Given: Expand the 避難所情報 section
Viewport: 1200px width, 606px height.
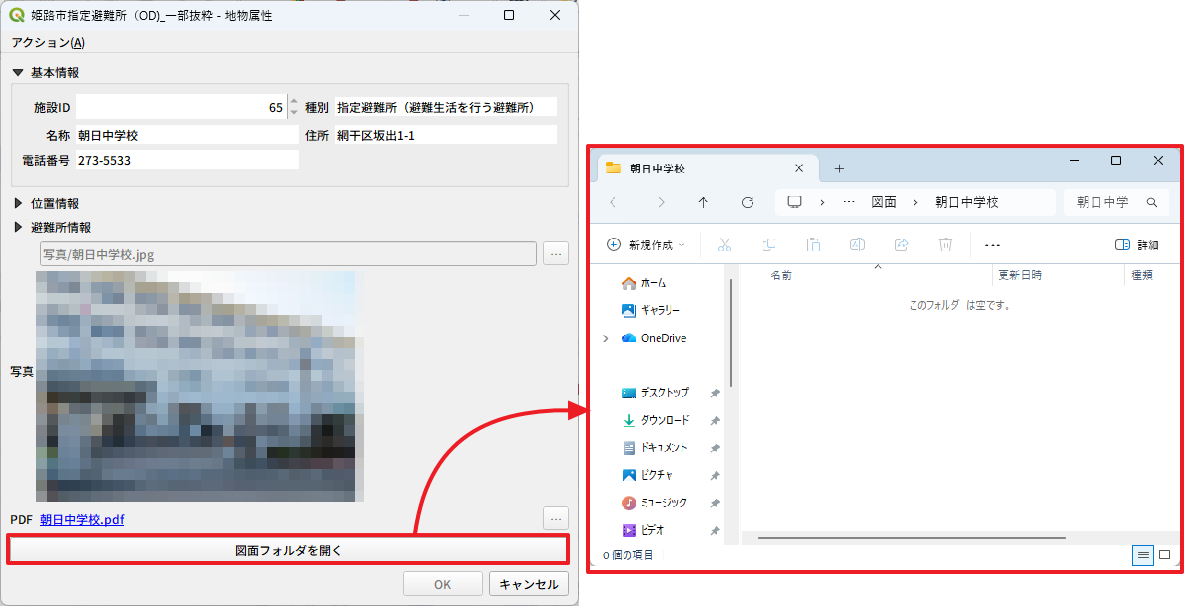Looking at the screenshot, I should [x=18, y=227].
